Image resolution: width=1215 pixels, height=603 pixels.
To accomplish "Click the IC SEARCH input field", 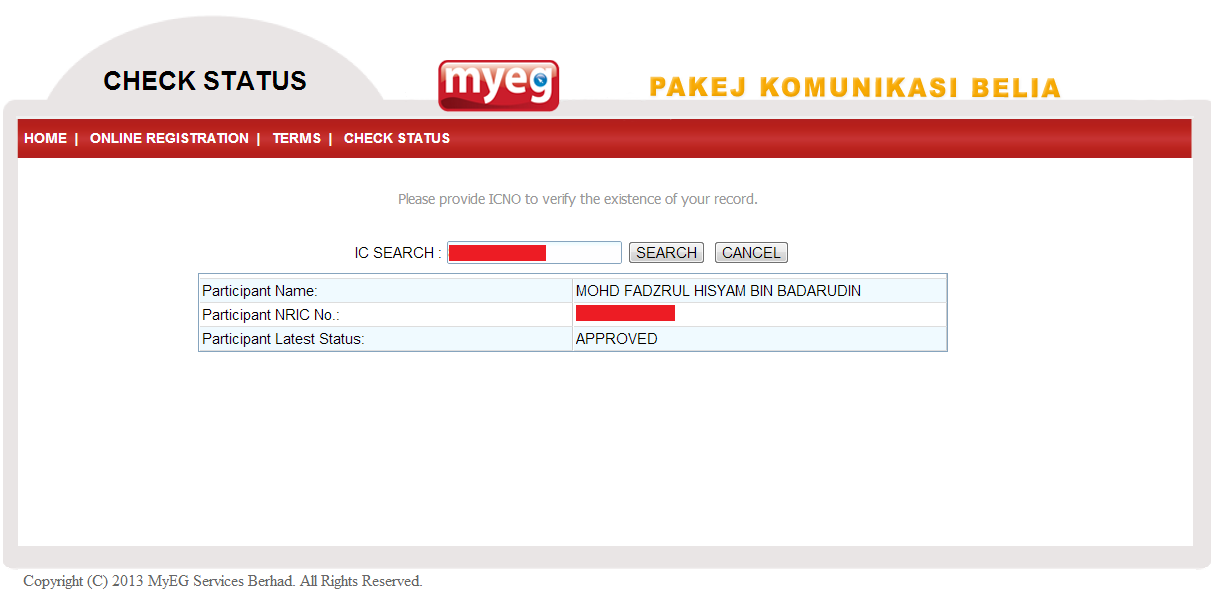I will (x=534, y=253).
